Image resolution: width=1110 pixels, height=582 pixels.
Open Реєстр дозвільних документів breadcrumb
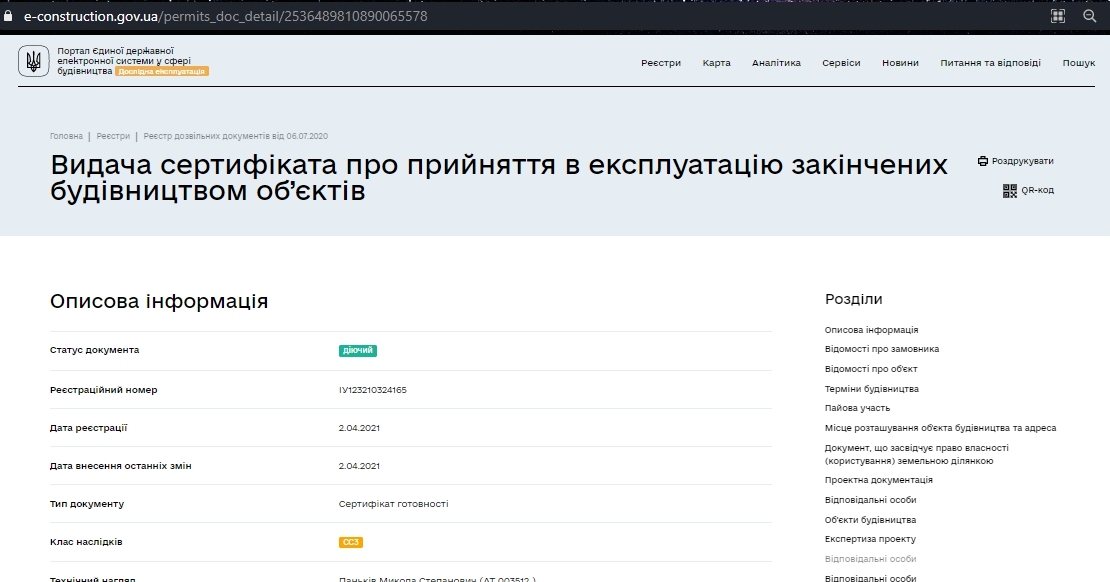click(x=236, y=136)
